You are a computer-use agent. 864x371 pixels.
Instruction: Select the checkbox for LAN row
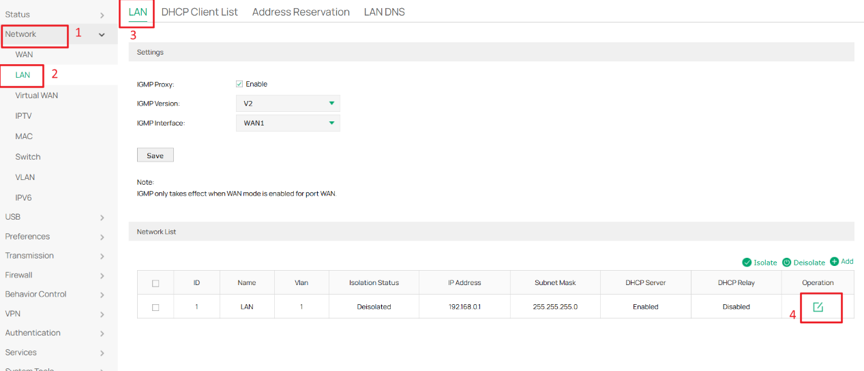155,307
